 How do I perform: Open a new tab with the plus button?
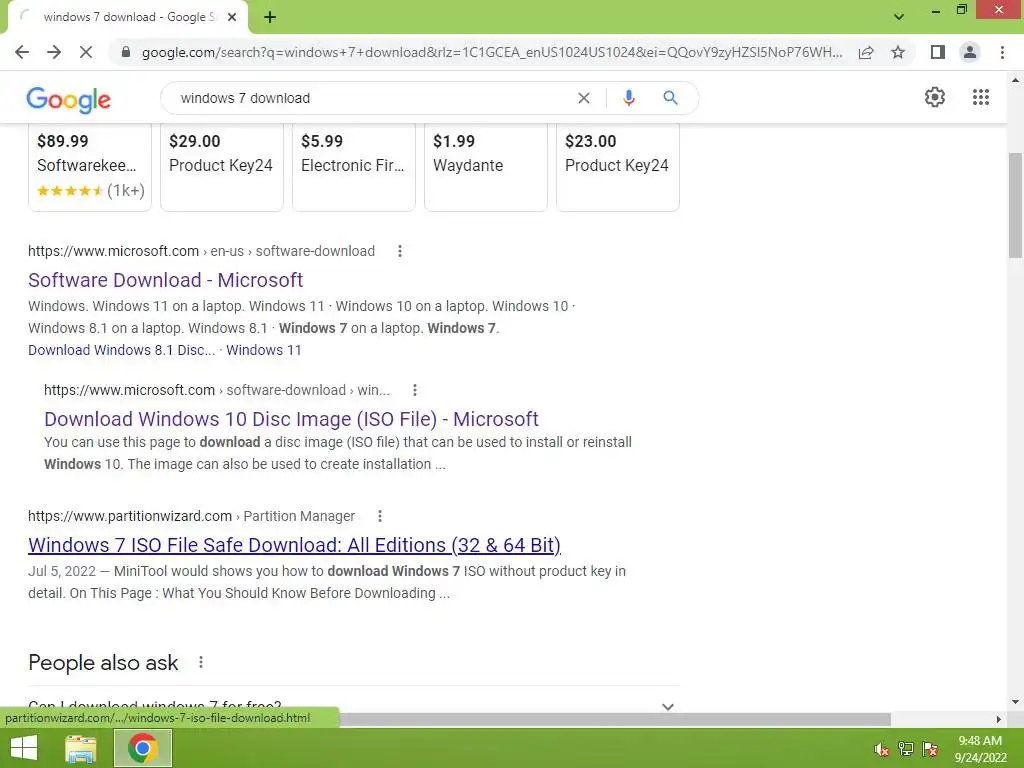pyautogui.click(x=270, y=17)
